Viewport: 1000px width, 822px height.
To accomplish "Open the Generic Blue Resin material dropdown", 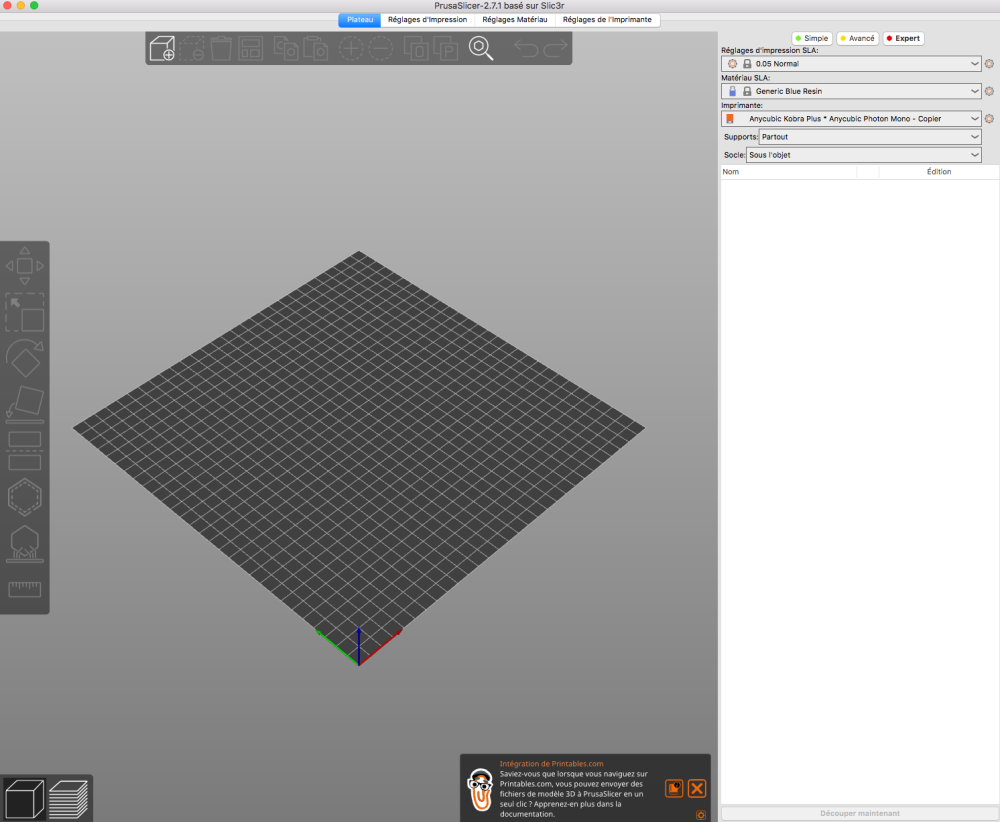I will pos(851,91).
